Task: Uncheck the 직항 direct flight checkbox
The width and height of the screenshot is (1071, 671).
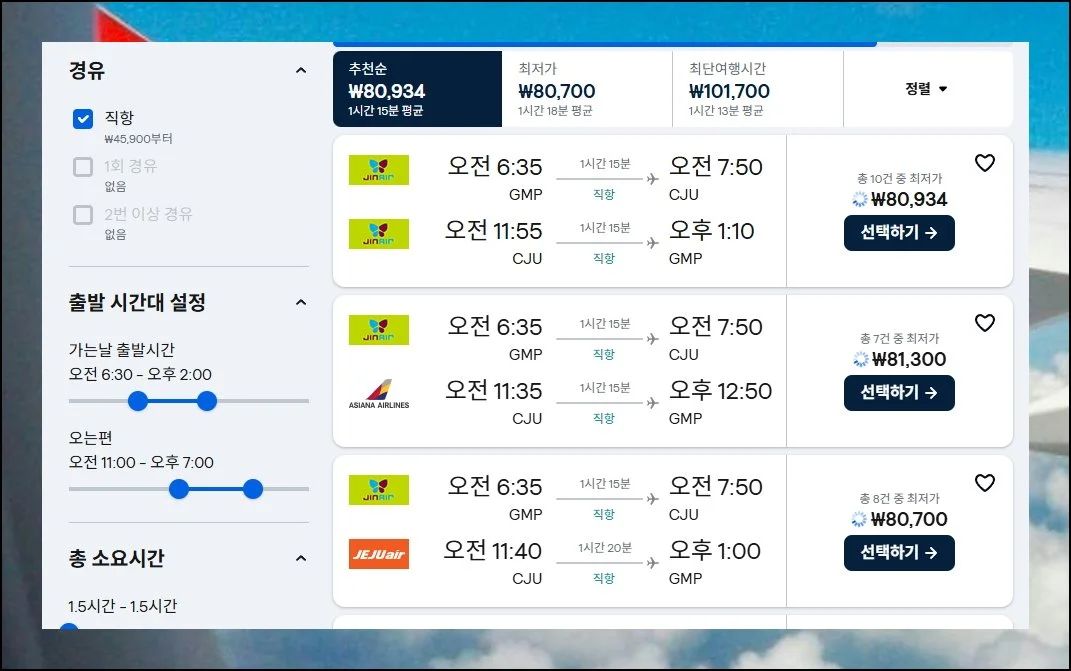Action: point(83,119)
